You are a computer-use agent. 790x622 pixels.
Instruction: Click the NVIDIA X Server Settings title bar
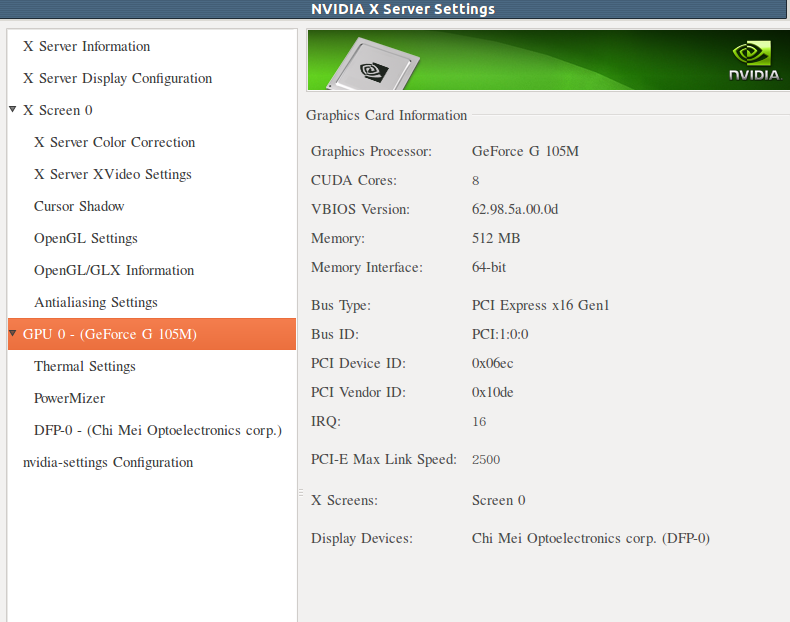click(393, 9)
